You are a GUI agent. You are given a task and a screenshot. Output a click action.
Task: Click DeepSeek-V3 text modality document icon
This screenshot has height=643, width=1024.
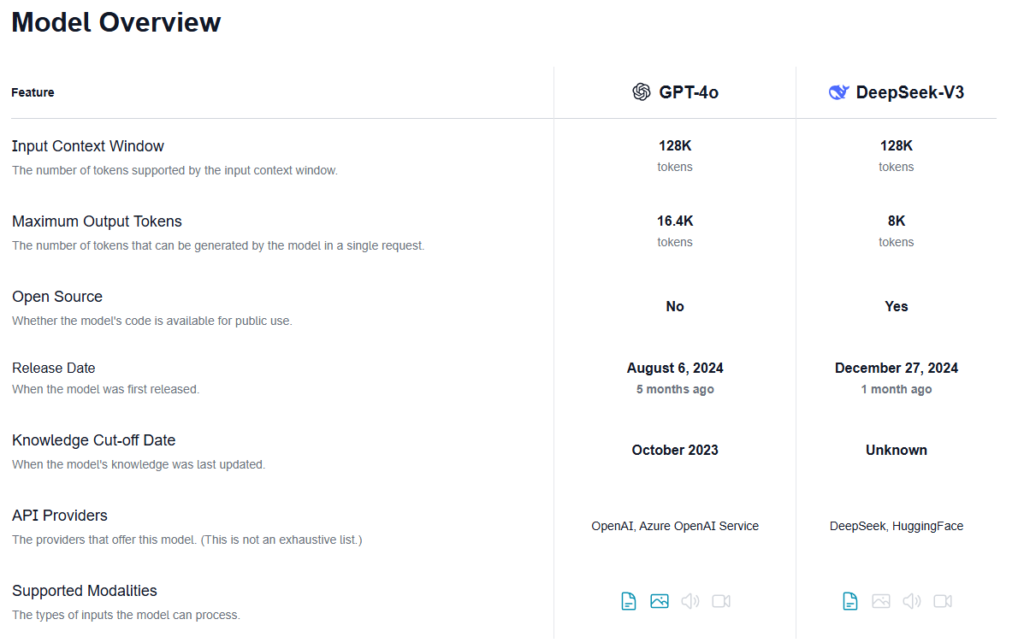pyautogui.click(x=850, y=601)
